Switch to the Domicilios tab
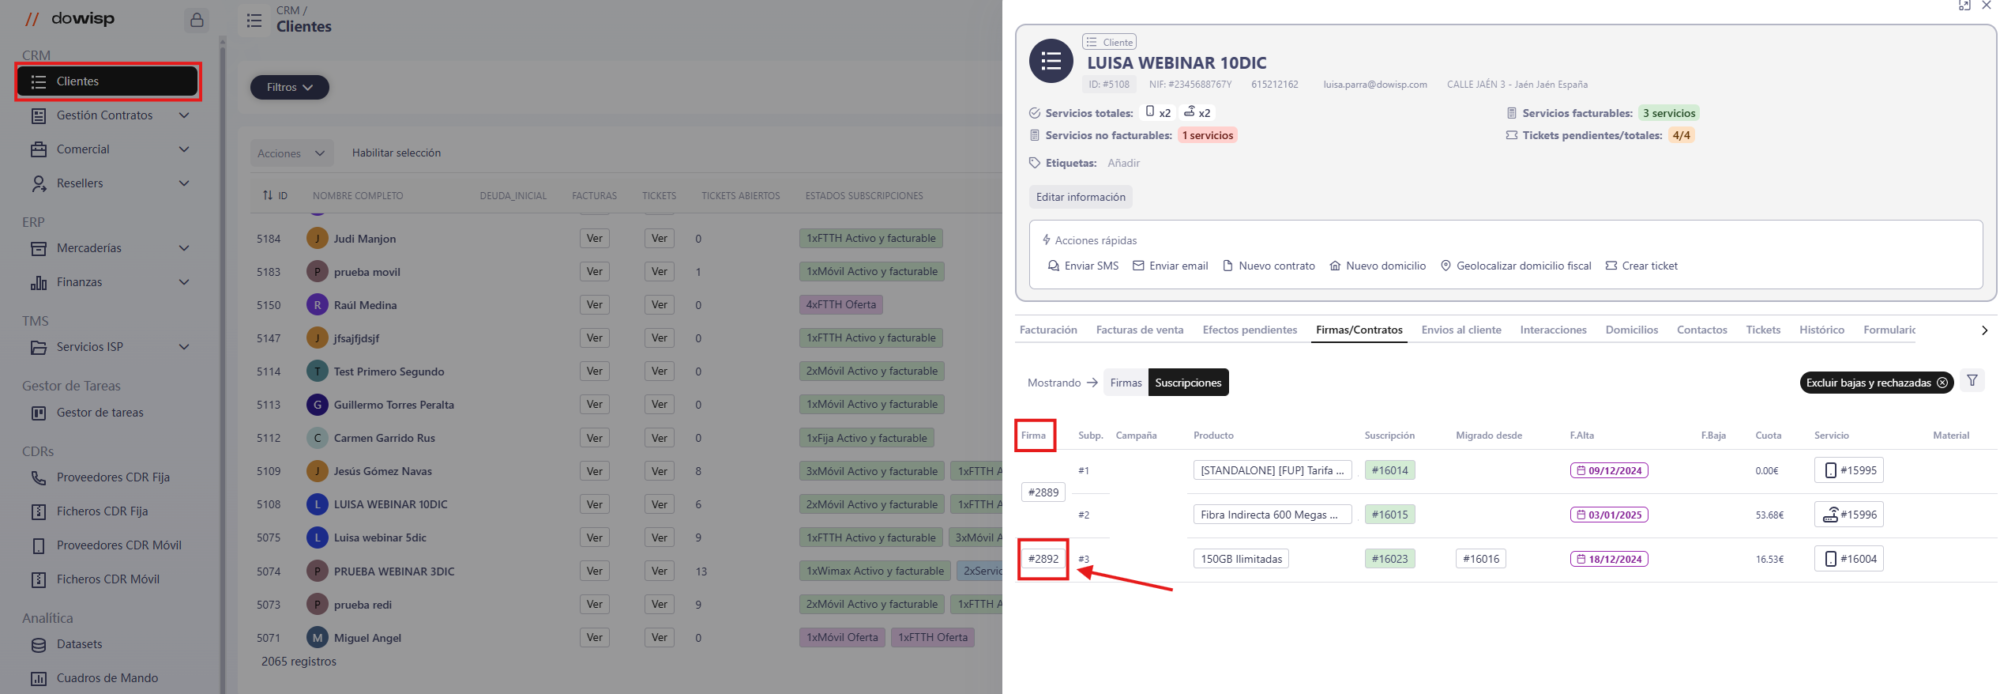The height and width of the screenshot is (694, 2000). coord(1631,330)
